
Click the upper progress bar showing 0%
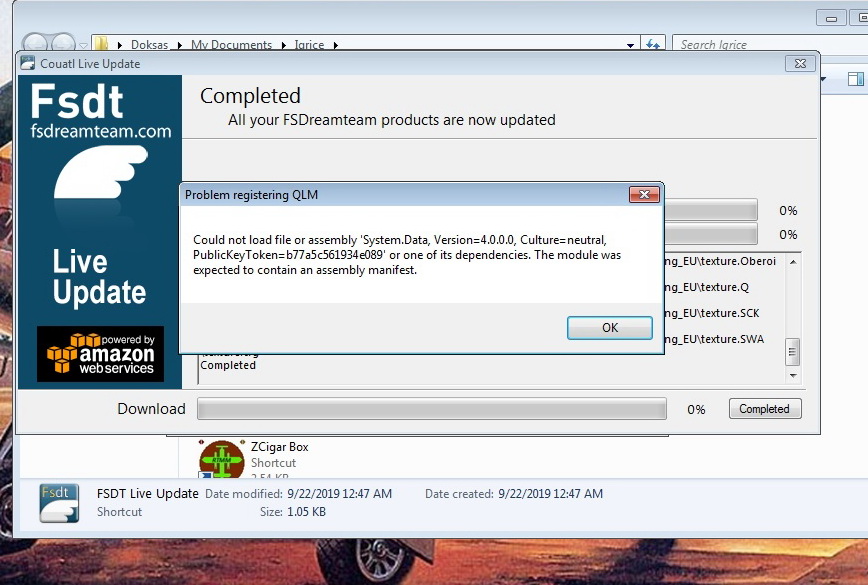tap(711, 210)
